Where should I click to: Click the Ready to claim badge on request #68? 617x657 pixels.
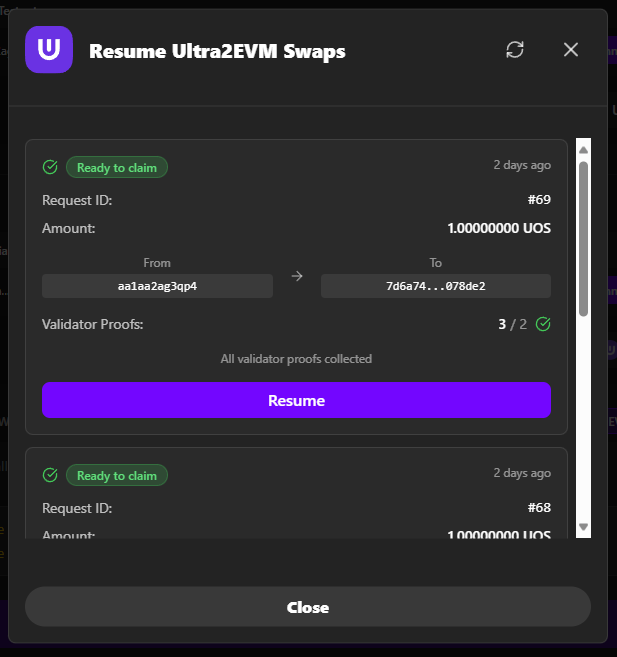coord(117,475)
